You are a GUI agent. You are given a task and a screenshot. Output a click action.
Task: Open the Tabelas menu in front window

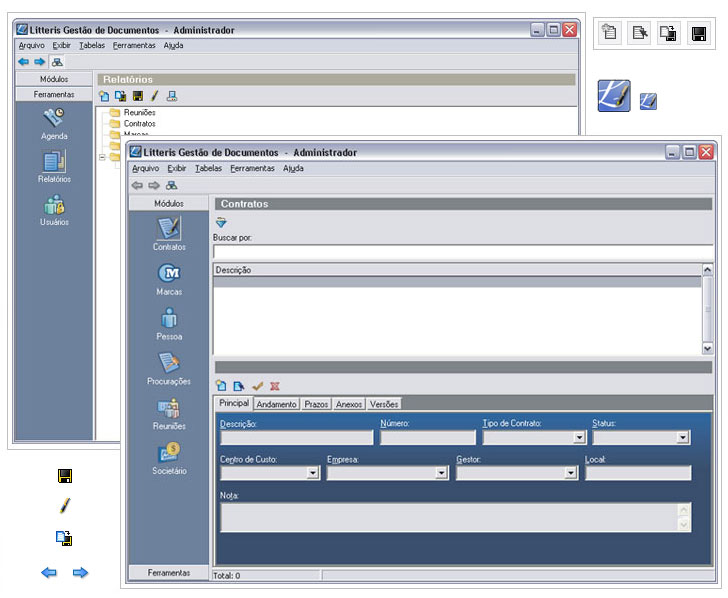click(x=208, y=168)
